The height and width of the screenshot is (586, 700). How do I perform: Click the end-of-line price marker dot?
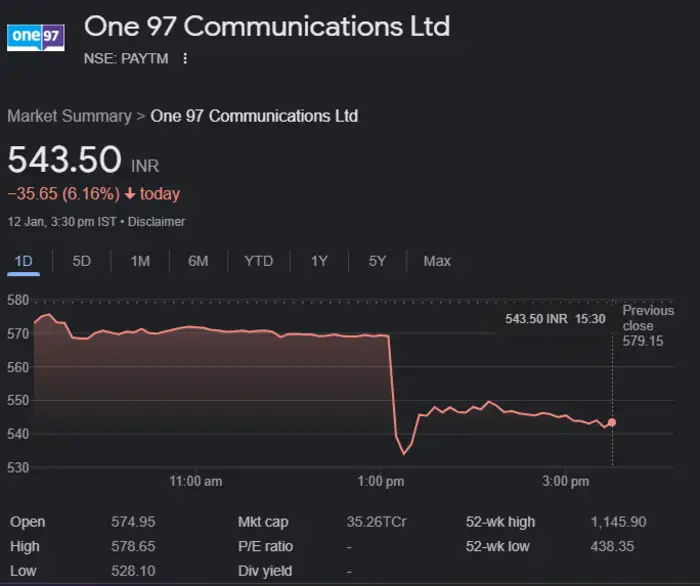(x=612, y=423)
